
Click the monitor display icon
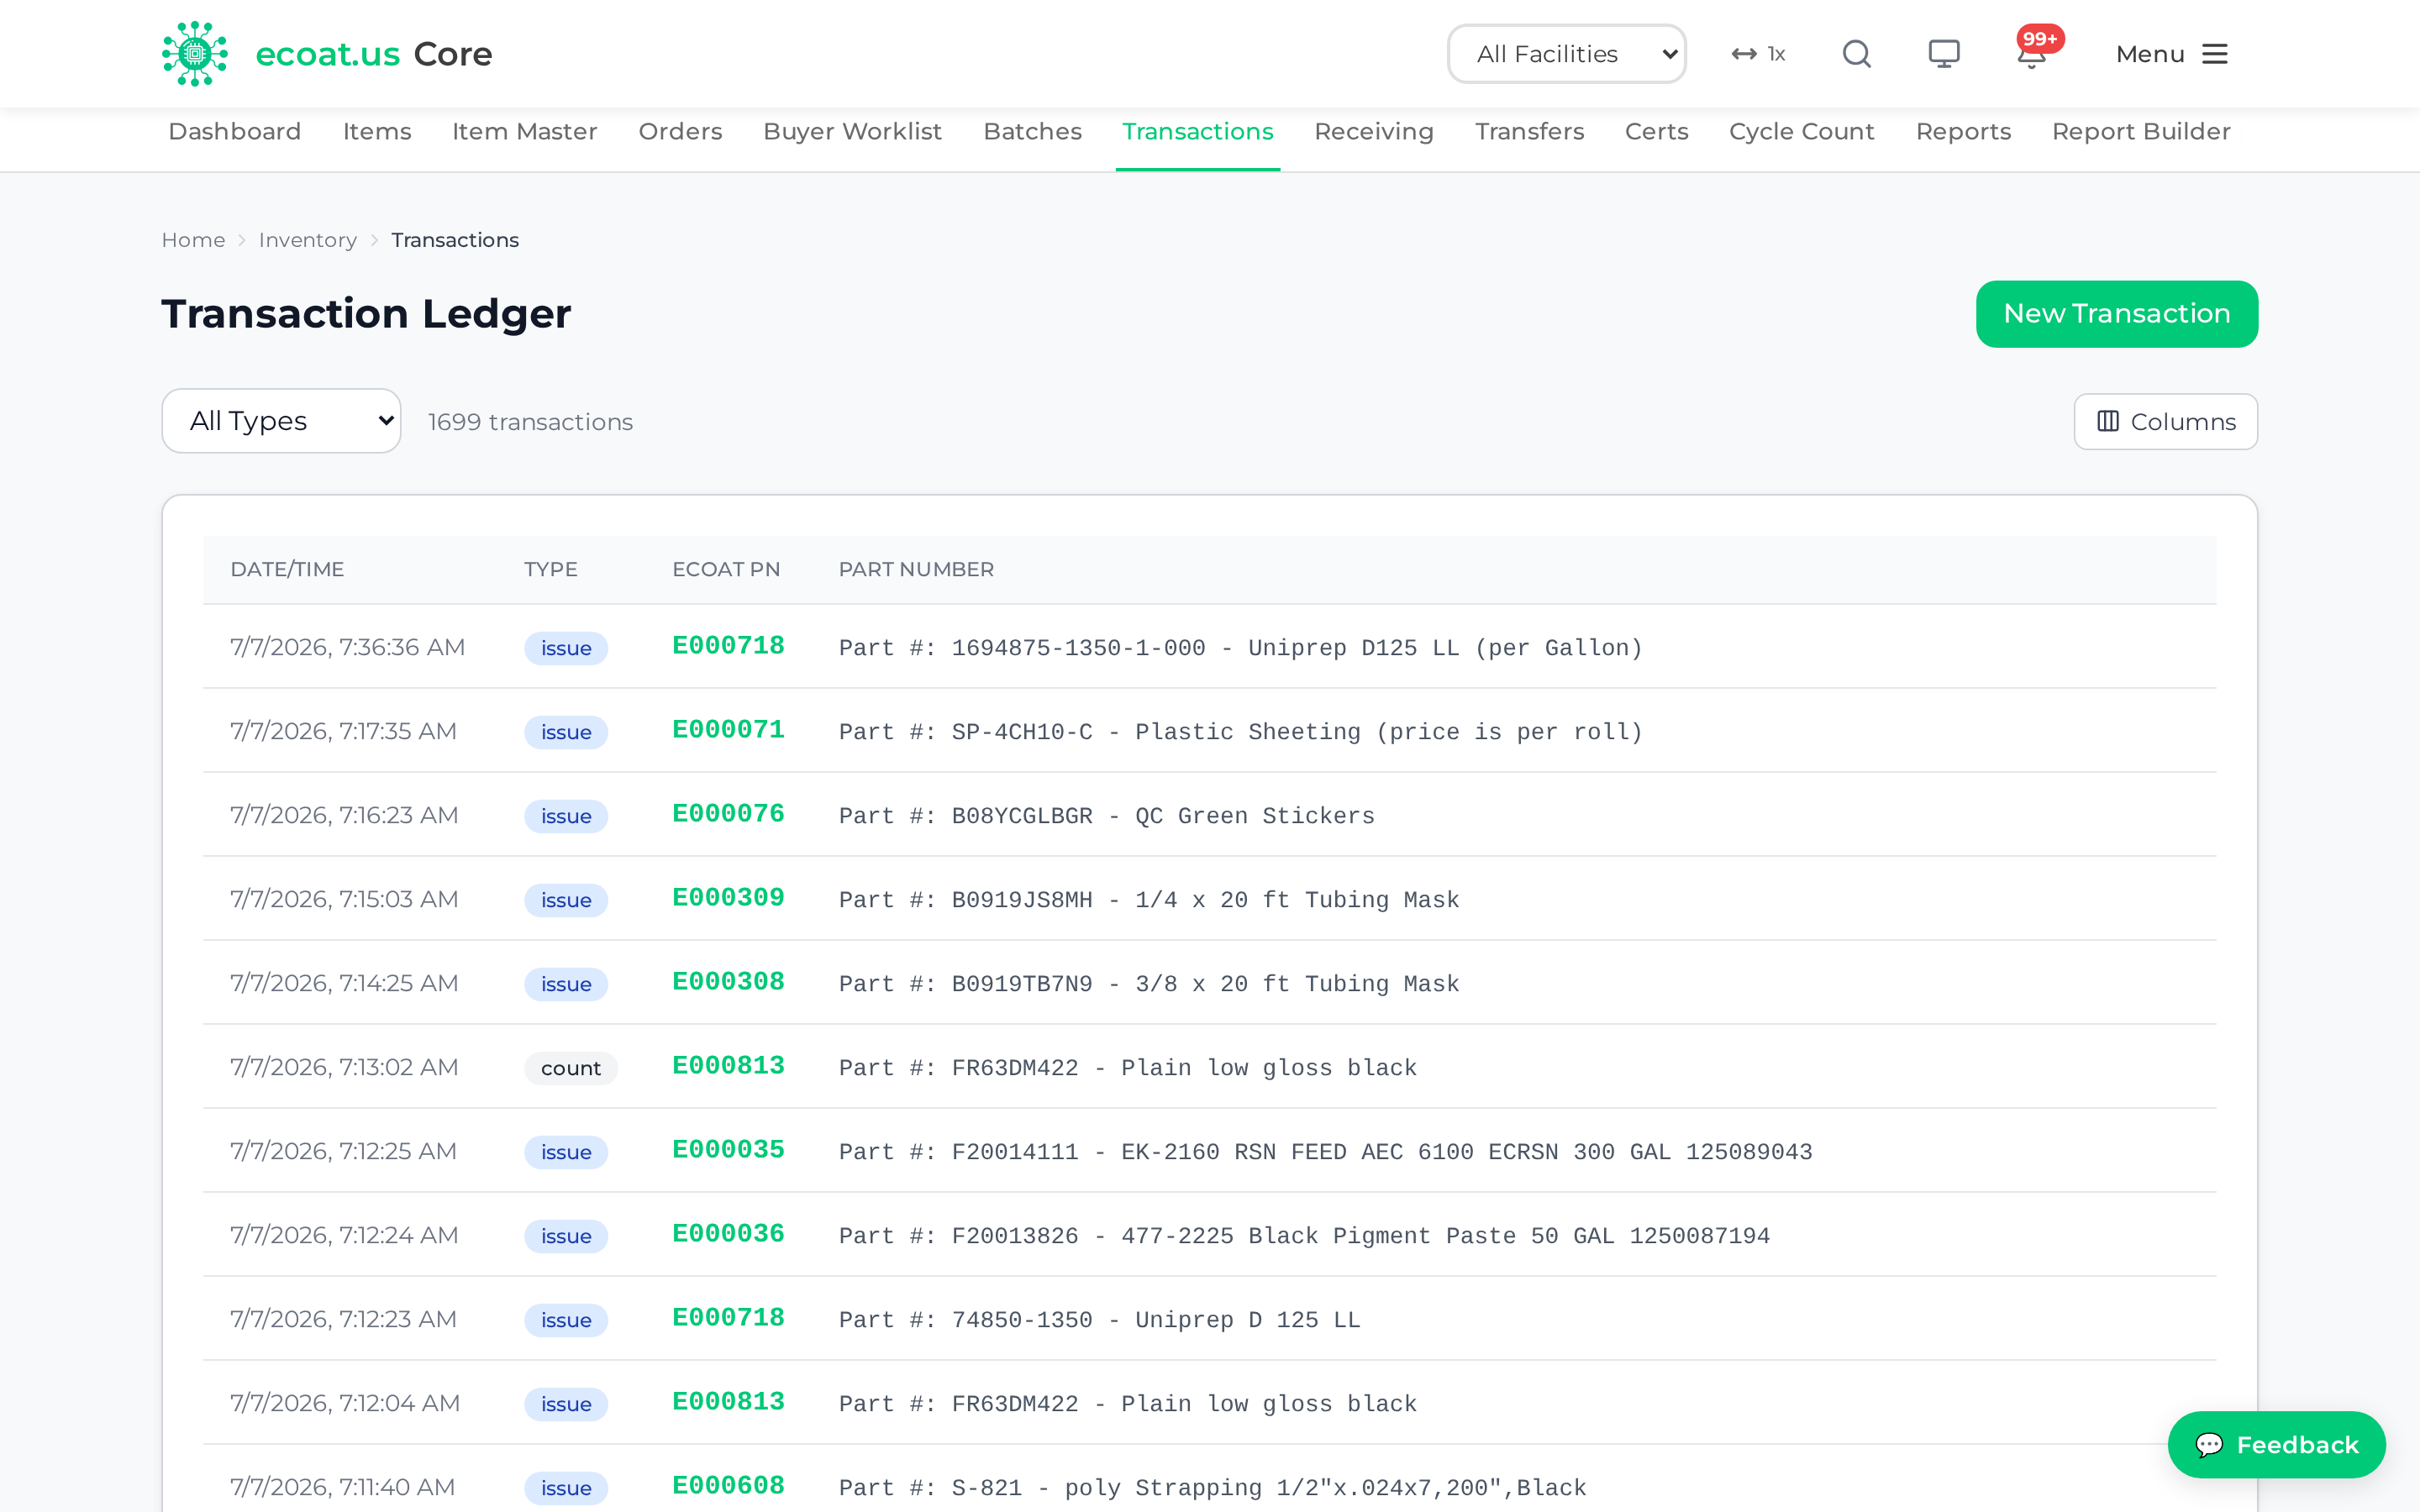[x=1943, y=54]
